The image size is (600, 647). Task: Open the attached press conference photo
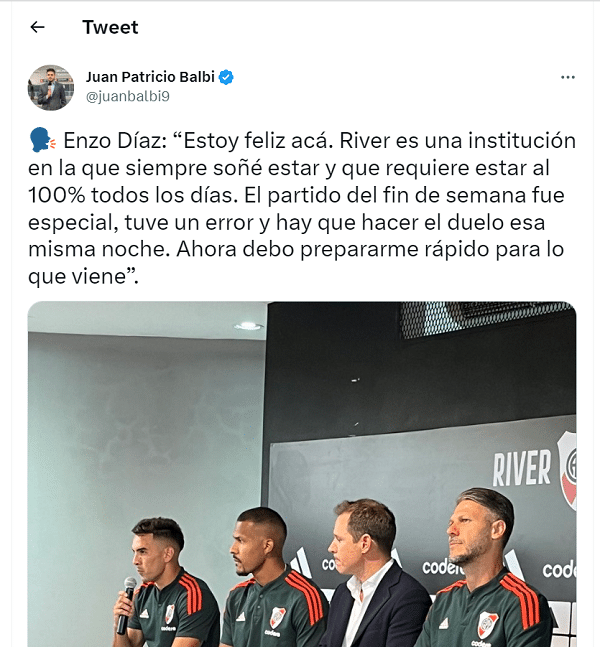[302, 474]
